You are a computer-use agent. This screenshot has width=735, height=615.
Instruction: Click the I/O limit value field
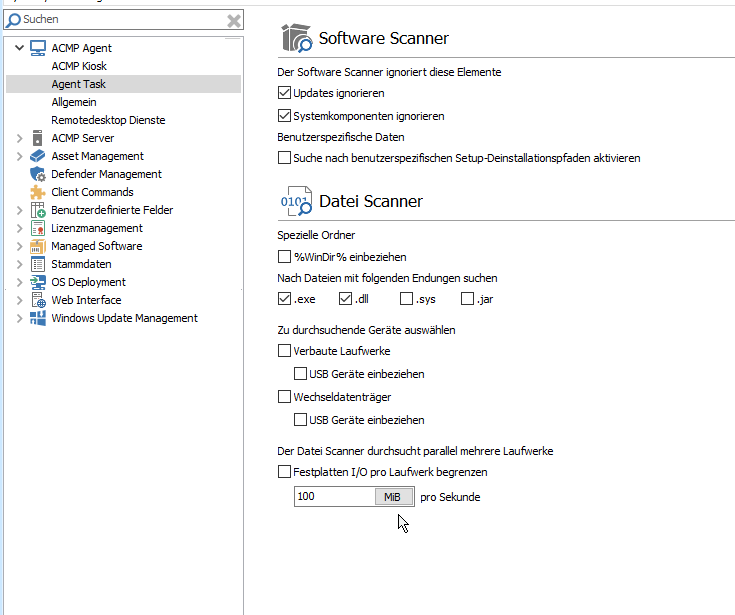click(333, 497)
